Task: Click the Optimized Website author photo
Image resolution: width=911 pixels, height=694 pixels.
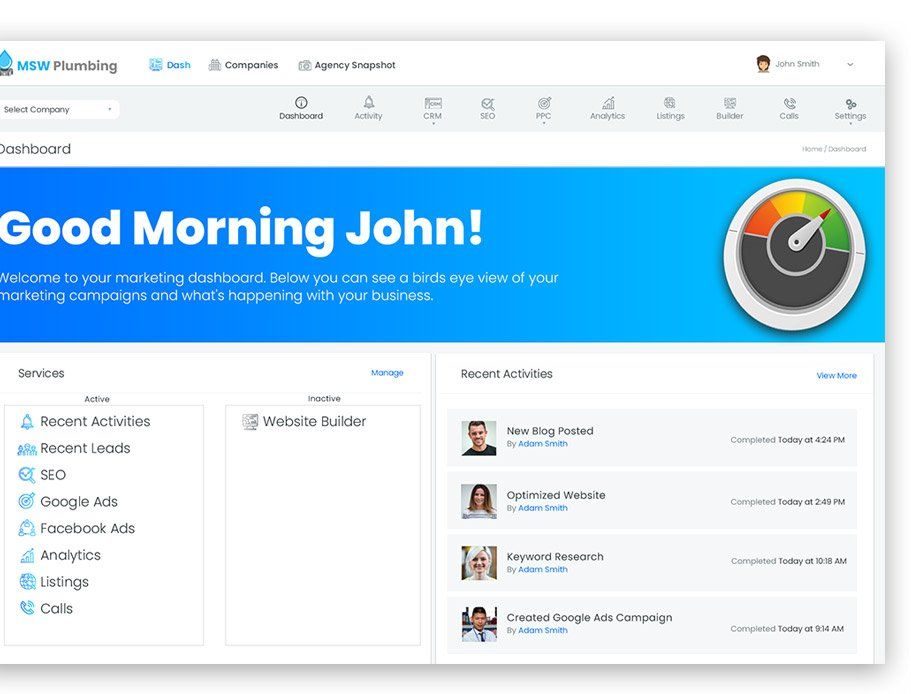Action: point(479,501)
